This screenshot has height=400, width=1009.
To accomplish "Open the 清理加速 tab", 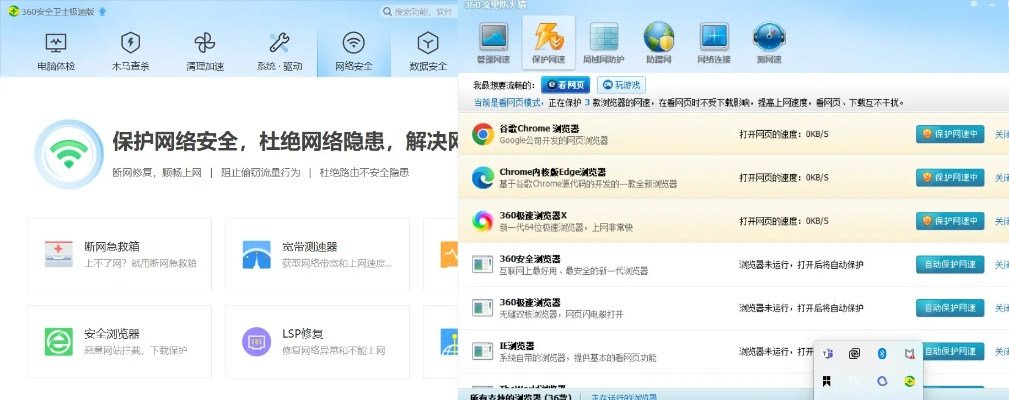I will [205, 52].
